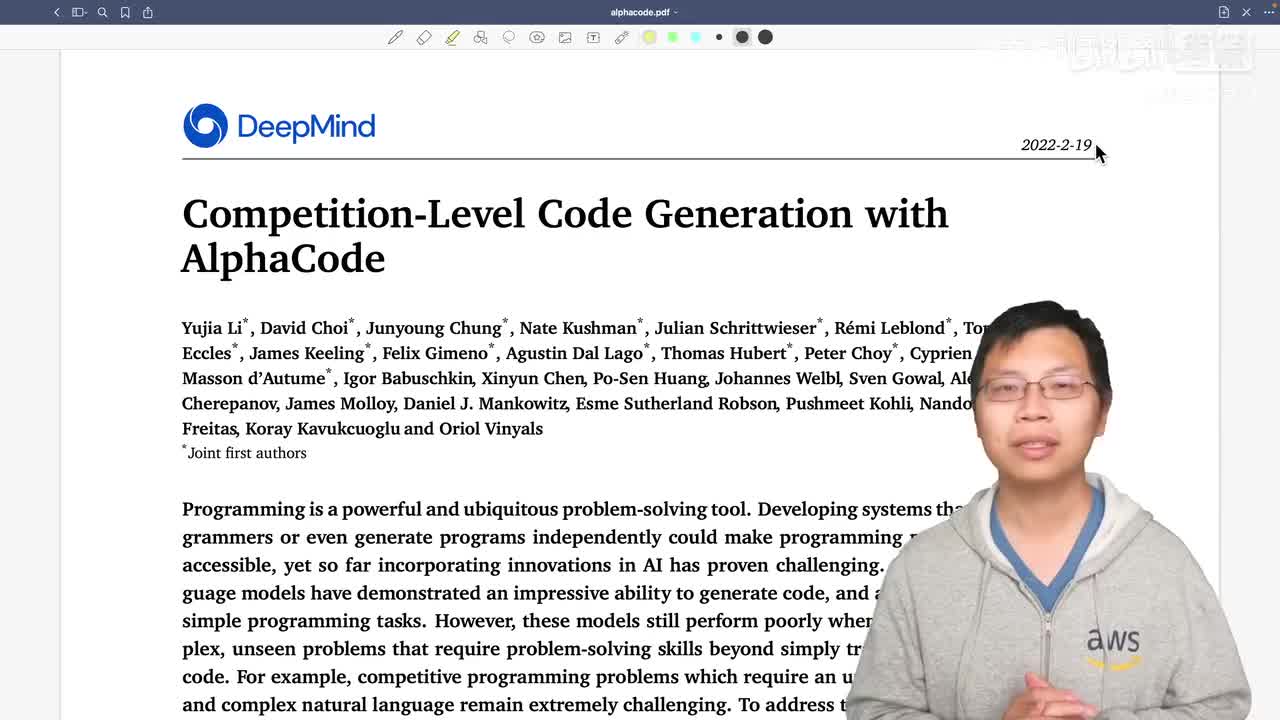Close the document with the X icon
This screenshot has width=1280, height=720.
[x=1246, y=12]
